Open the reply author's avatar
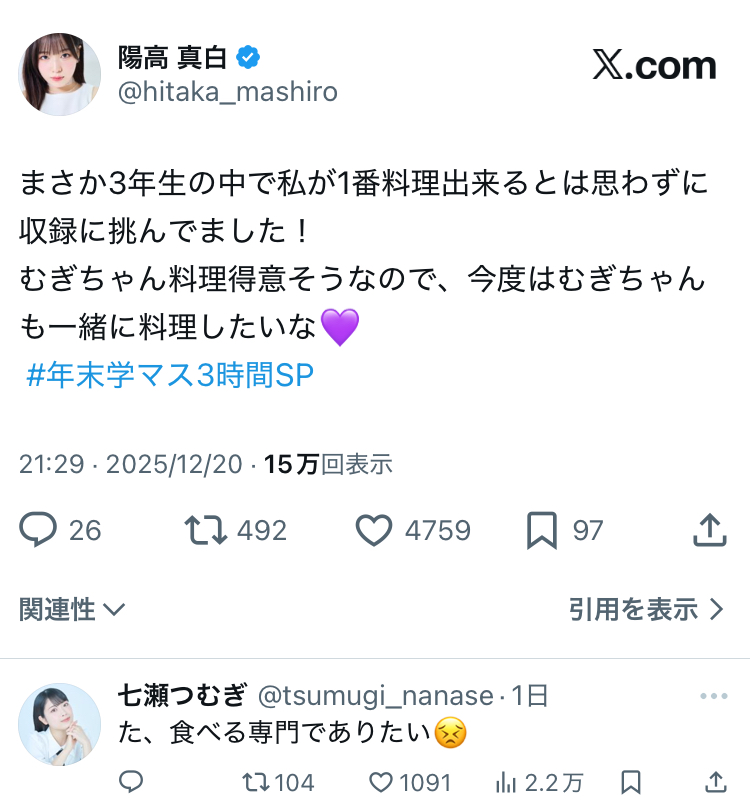This screenshot has height=809, width=750. click(x=58, y=724)
